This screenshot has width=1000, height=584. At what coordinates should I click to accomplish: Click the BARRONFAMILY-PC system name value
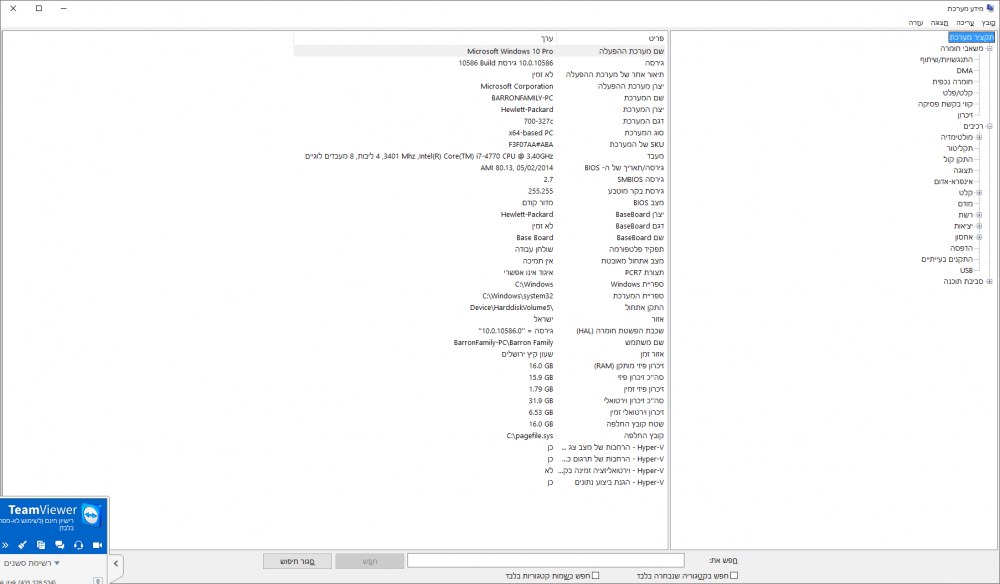[x=522, y=98]
